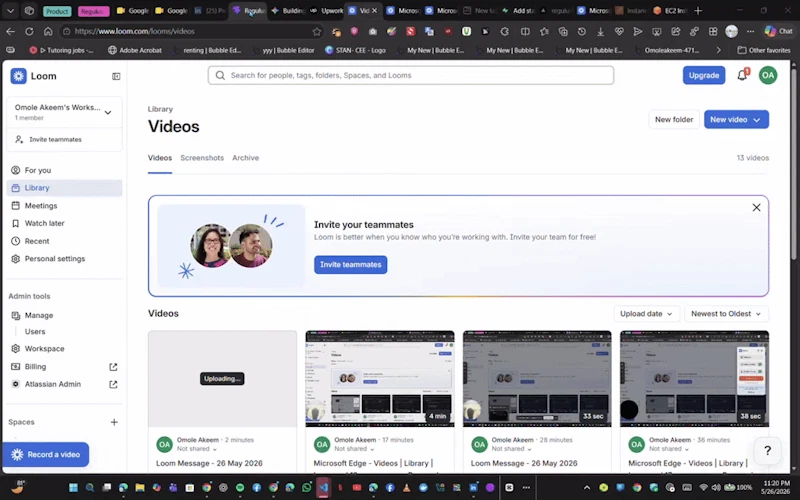Open the browser tab list dropdown

pyautogui.click(x=10, y=10)
